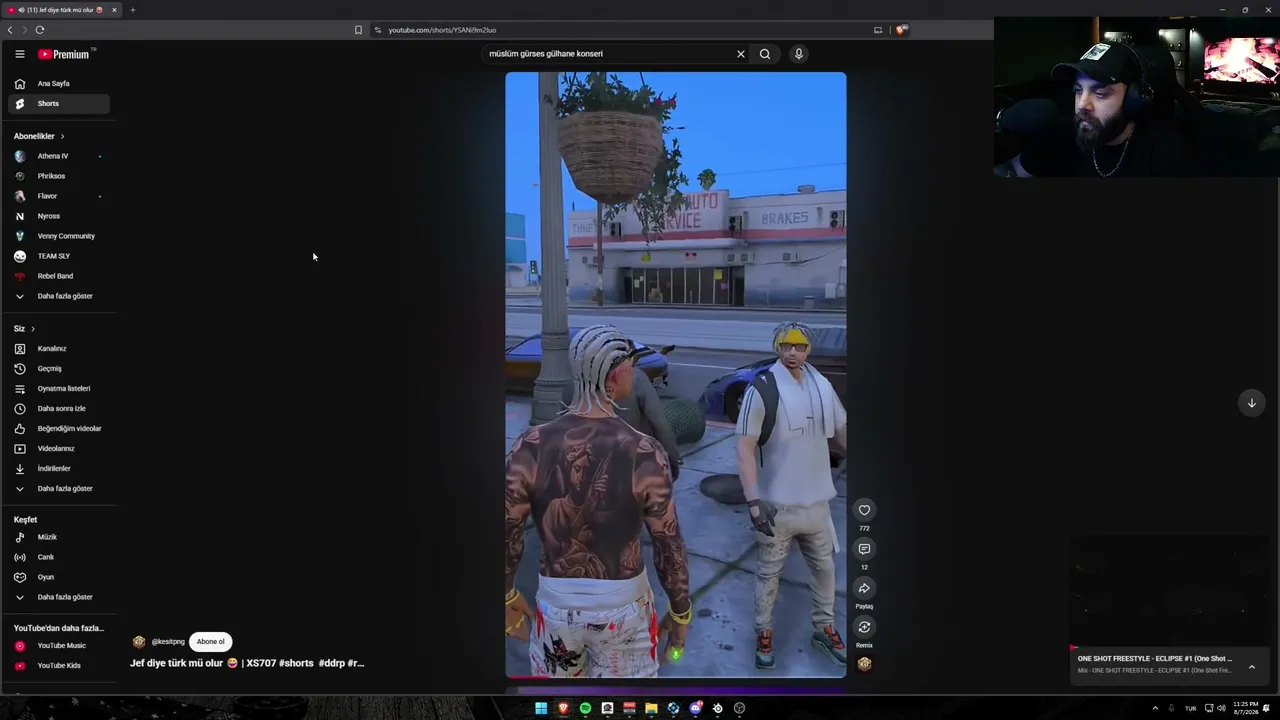1280x720 pixels.
Task: Open Spotify from the taskbar
Action: pos(585,708)
